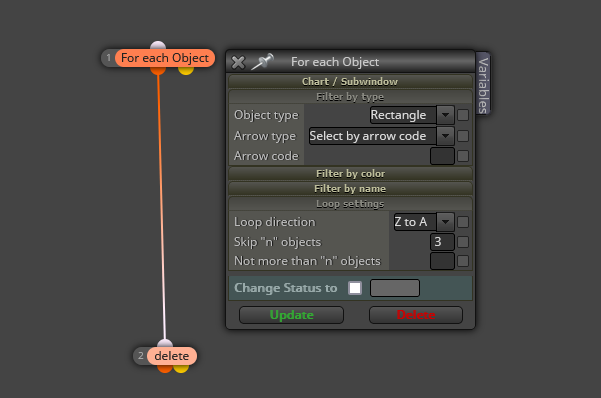Tick the Loop direction row checkbox
601x398 pixels.
click(x=463, y=222)
